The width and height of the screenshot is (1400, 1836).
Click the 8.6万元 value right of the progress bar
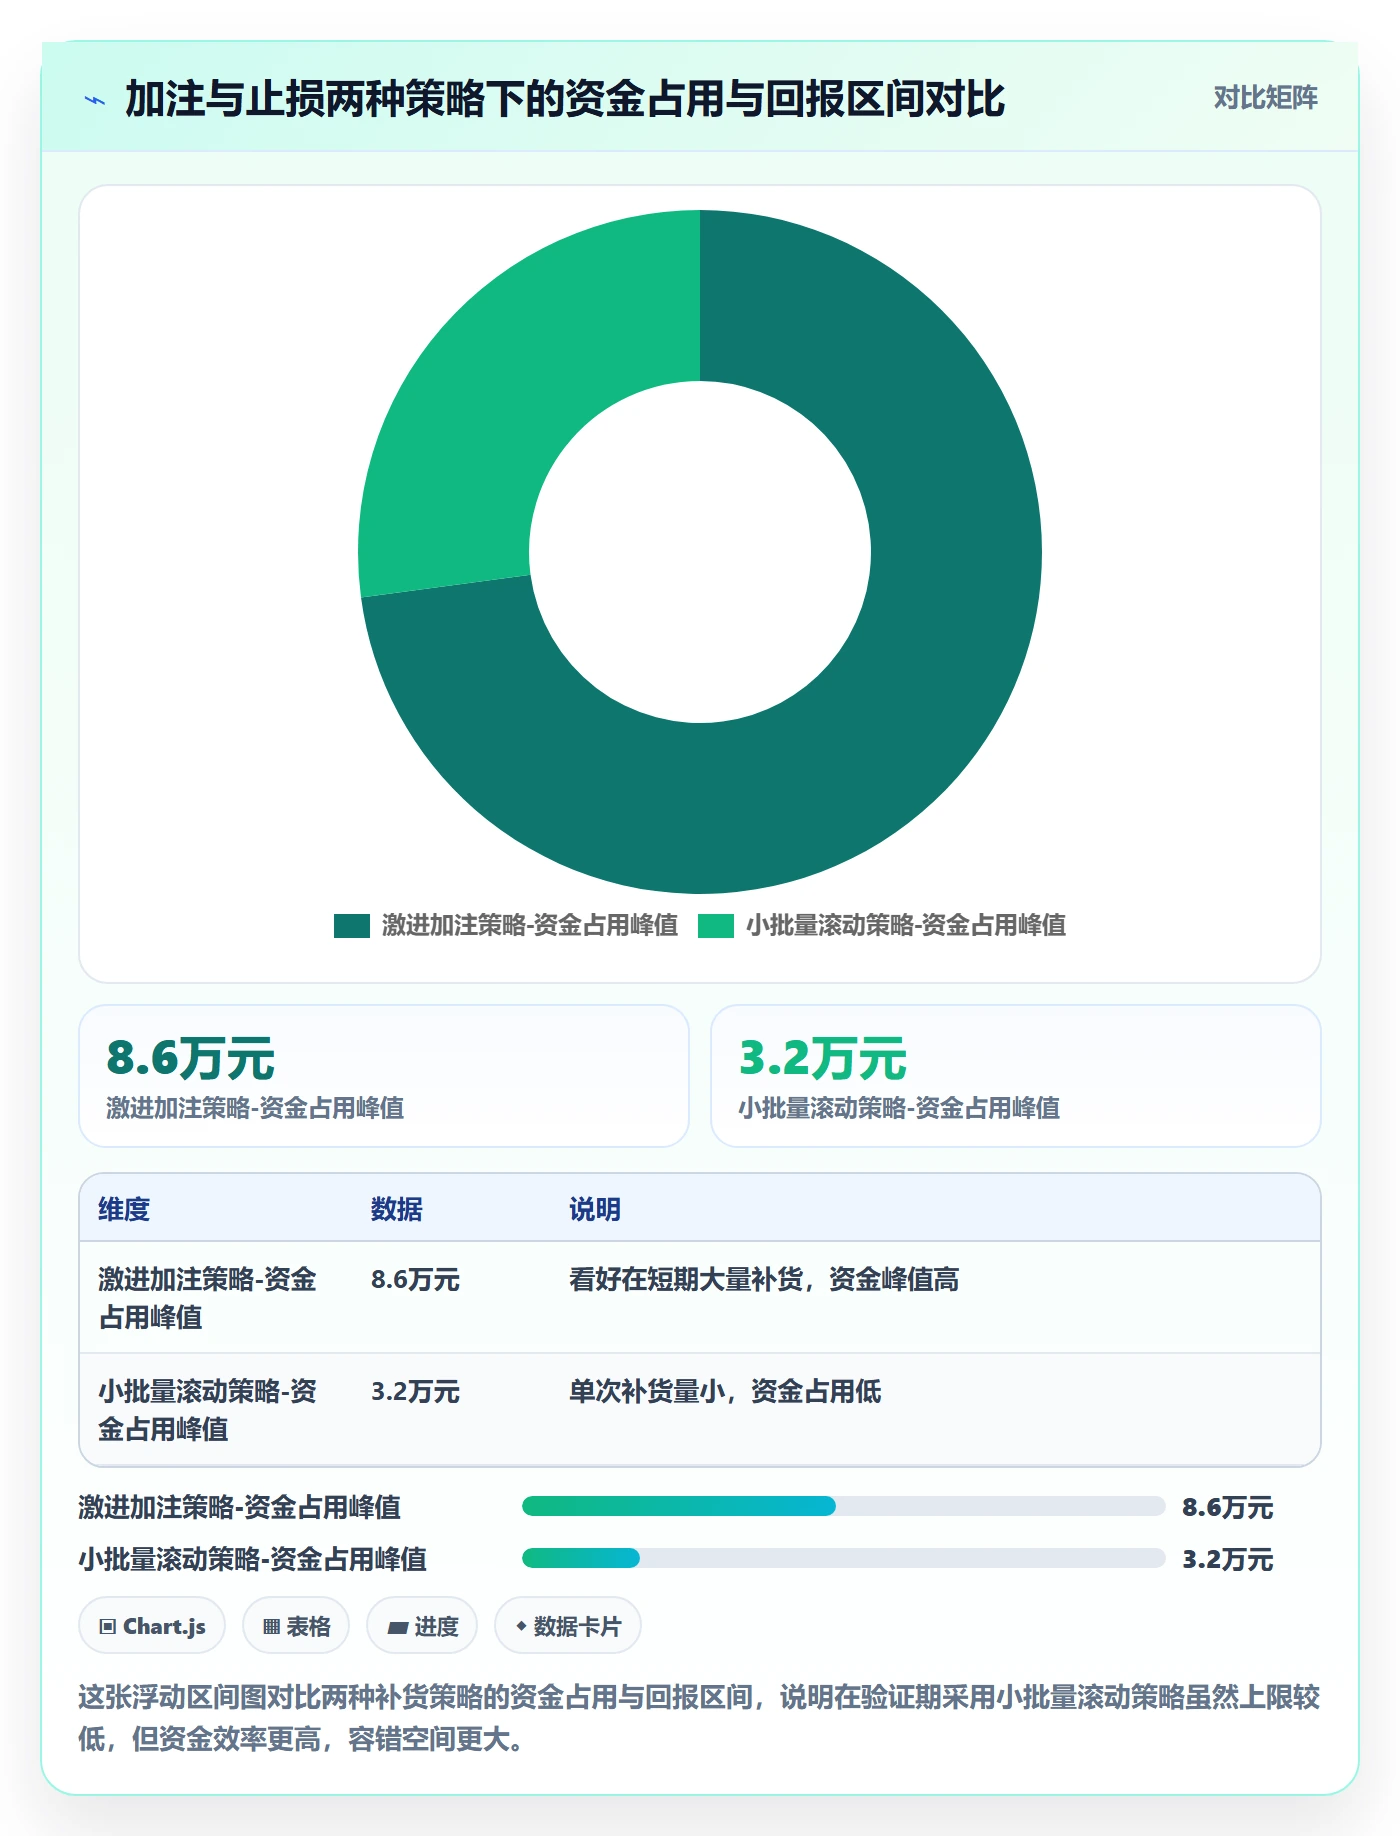(x=1228, y=1507)
